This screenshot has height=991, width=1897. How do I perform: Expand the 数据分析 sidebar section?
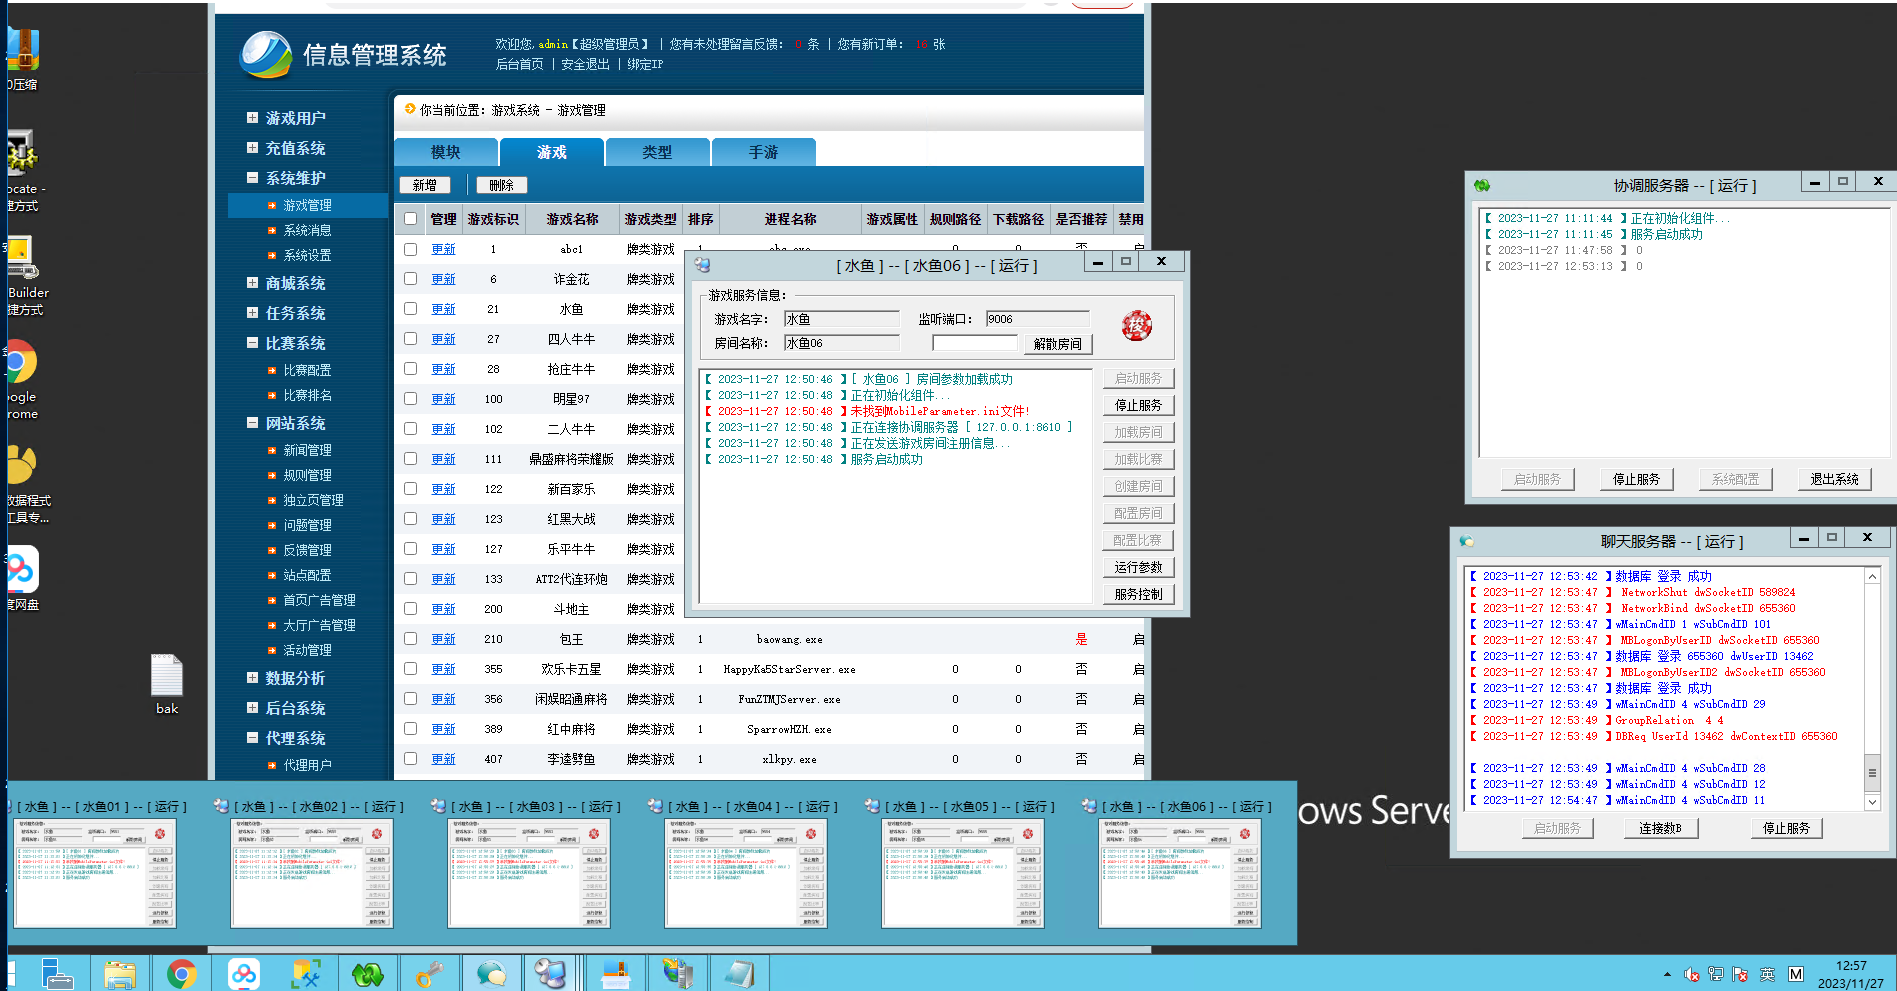click(x=253, y=678)
